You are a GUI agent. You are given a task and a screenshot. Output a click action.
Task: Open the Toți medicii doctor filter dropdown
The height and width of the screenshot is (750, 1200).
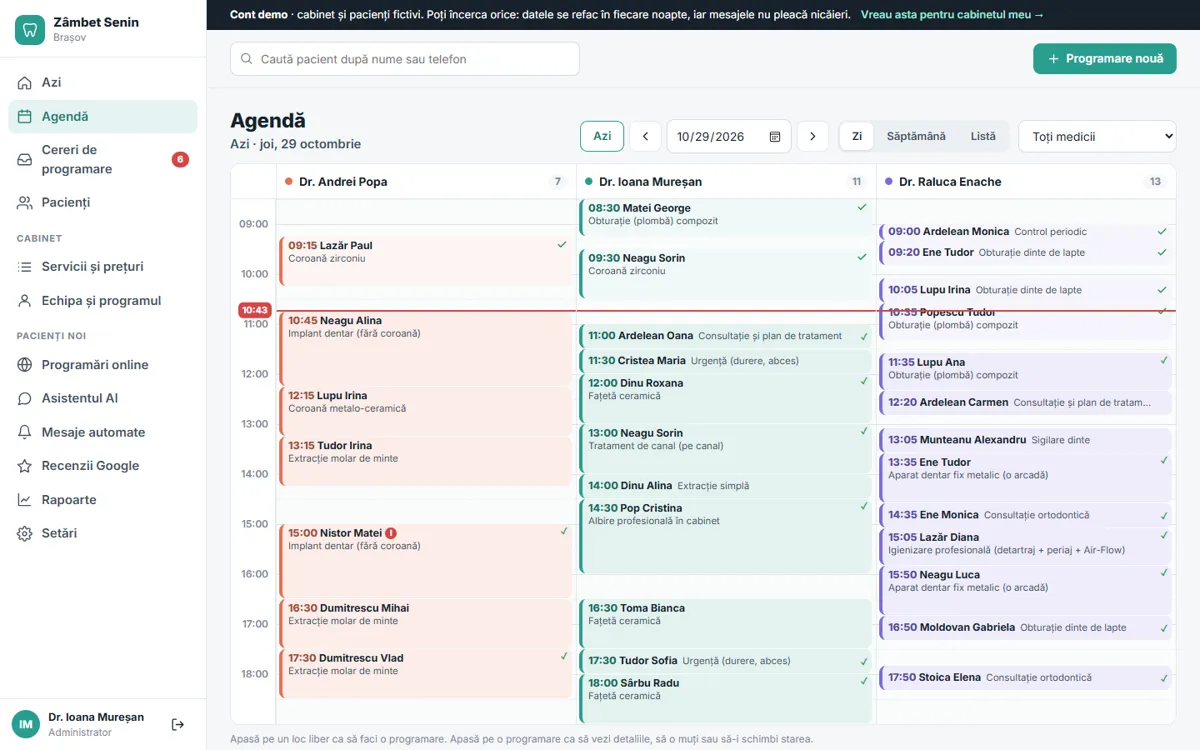pyautogui.click(x=1097, y=137)
